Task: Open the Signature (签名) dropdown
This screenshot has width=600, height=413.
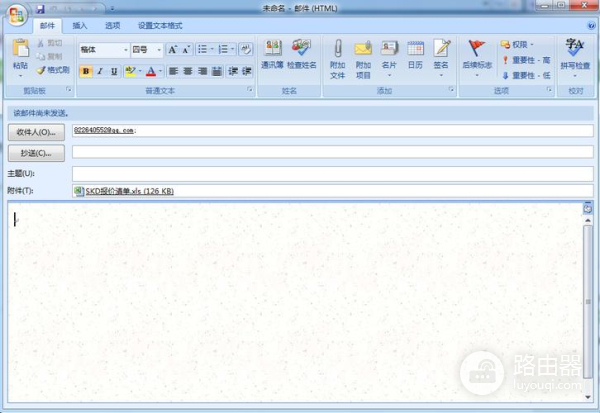Action: point(441,57)
